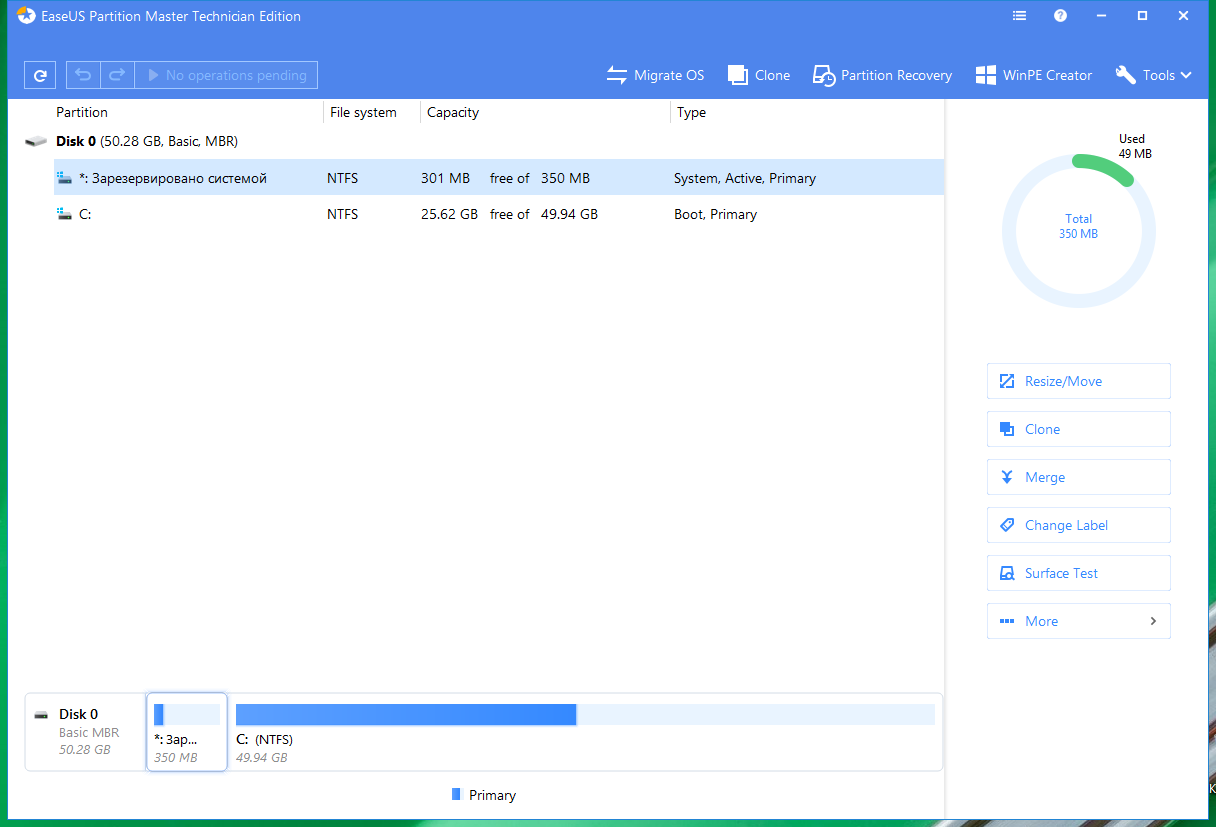Viewport: 1216px width, 827px height.
Task: Select the 350 MB reserved partition in disk map
Action: (x=186, y=731)
